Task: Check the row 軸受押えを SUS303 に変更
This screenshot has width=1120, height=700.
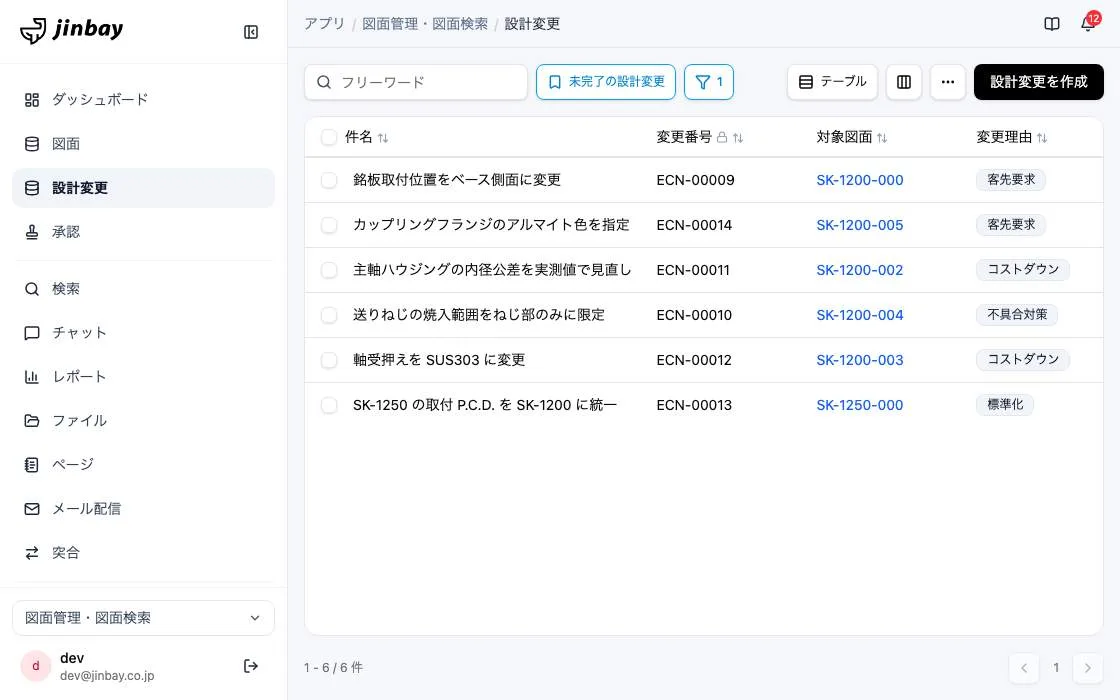Action: coord(329,360)
